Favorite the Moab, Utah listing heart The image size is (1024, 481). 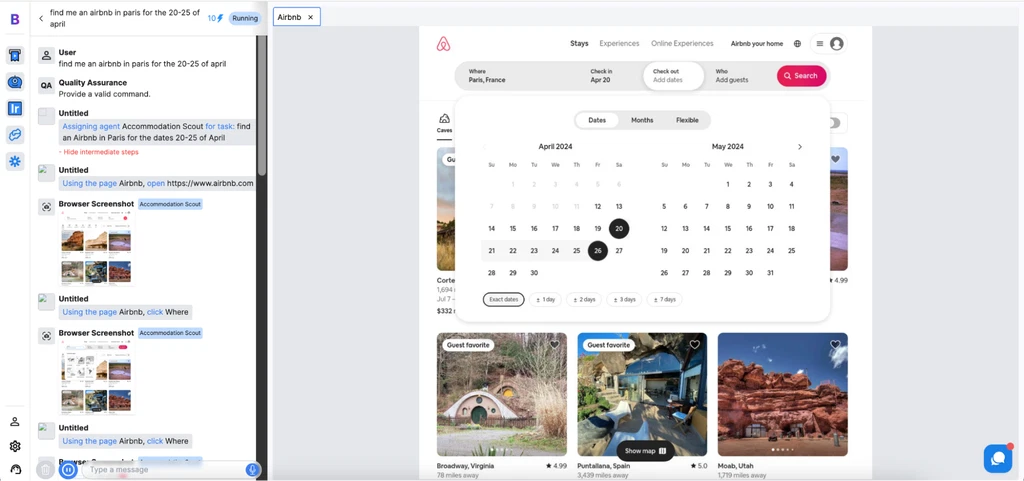pos(835,345)
